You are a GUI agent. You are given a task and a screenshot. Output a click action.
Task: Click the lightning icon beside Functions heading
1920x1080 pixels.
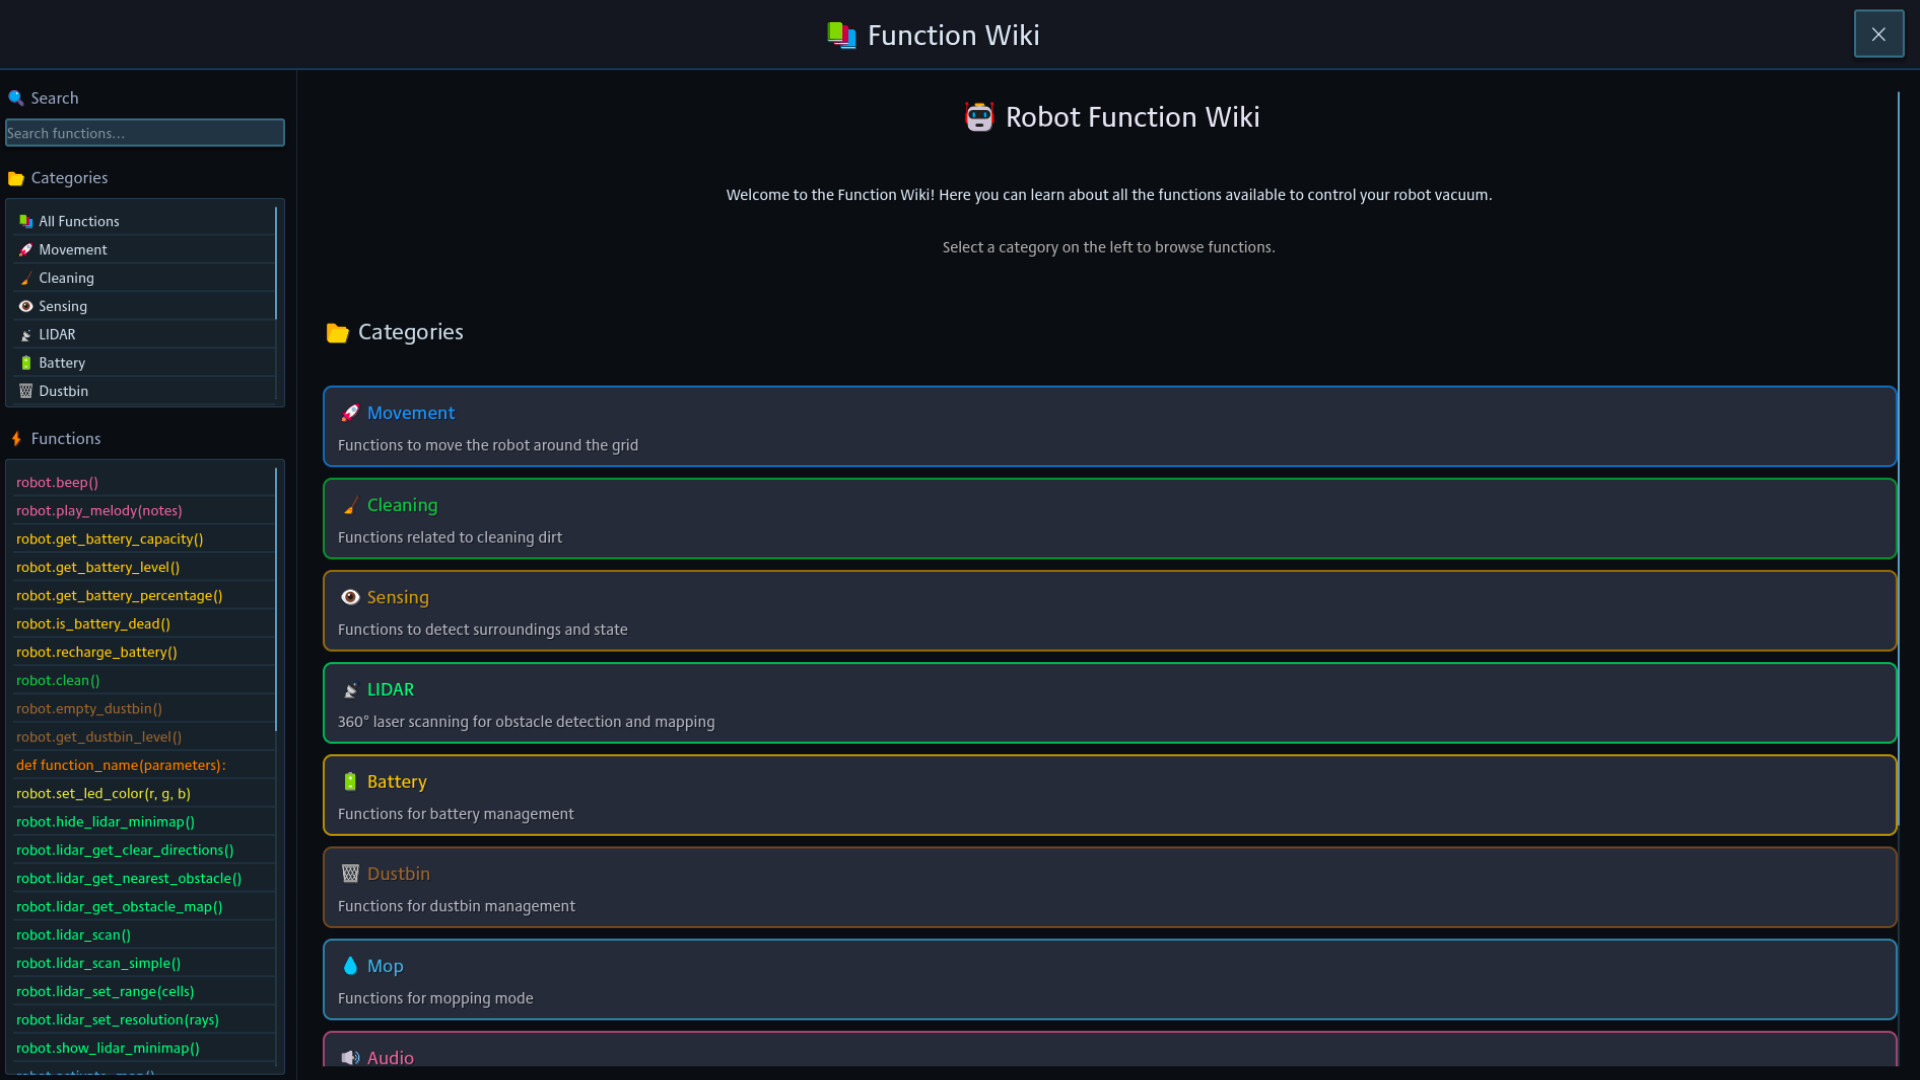coord(15,438)
